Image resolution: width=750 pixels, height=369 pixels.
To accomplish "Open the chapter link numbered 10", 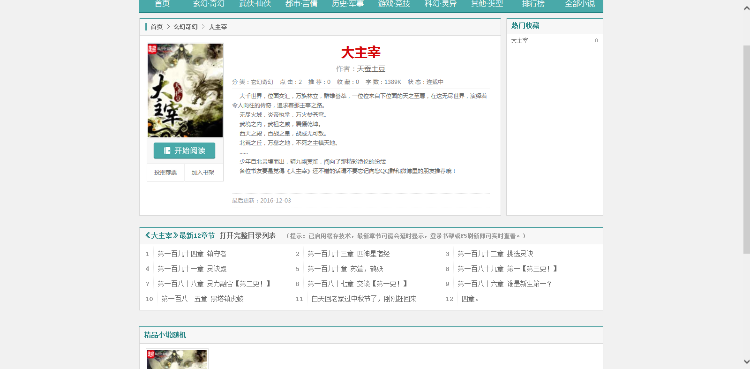I will coord(202,299).
